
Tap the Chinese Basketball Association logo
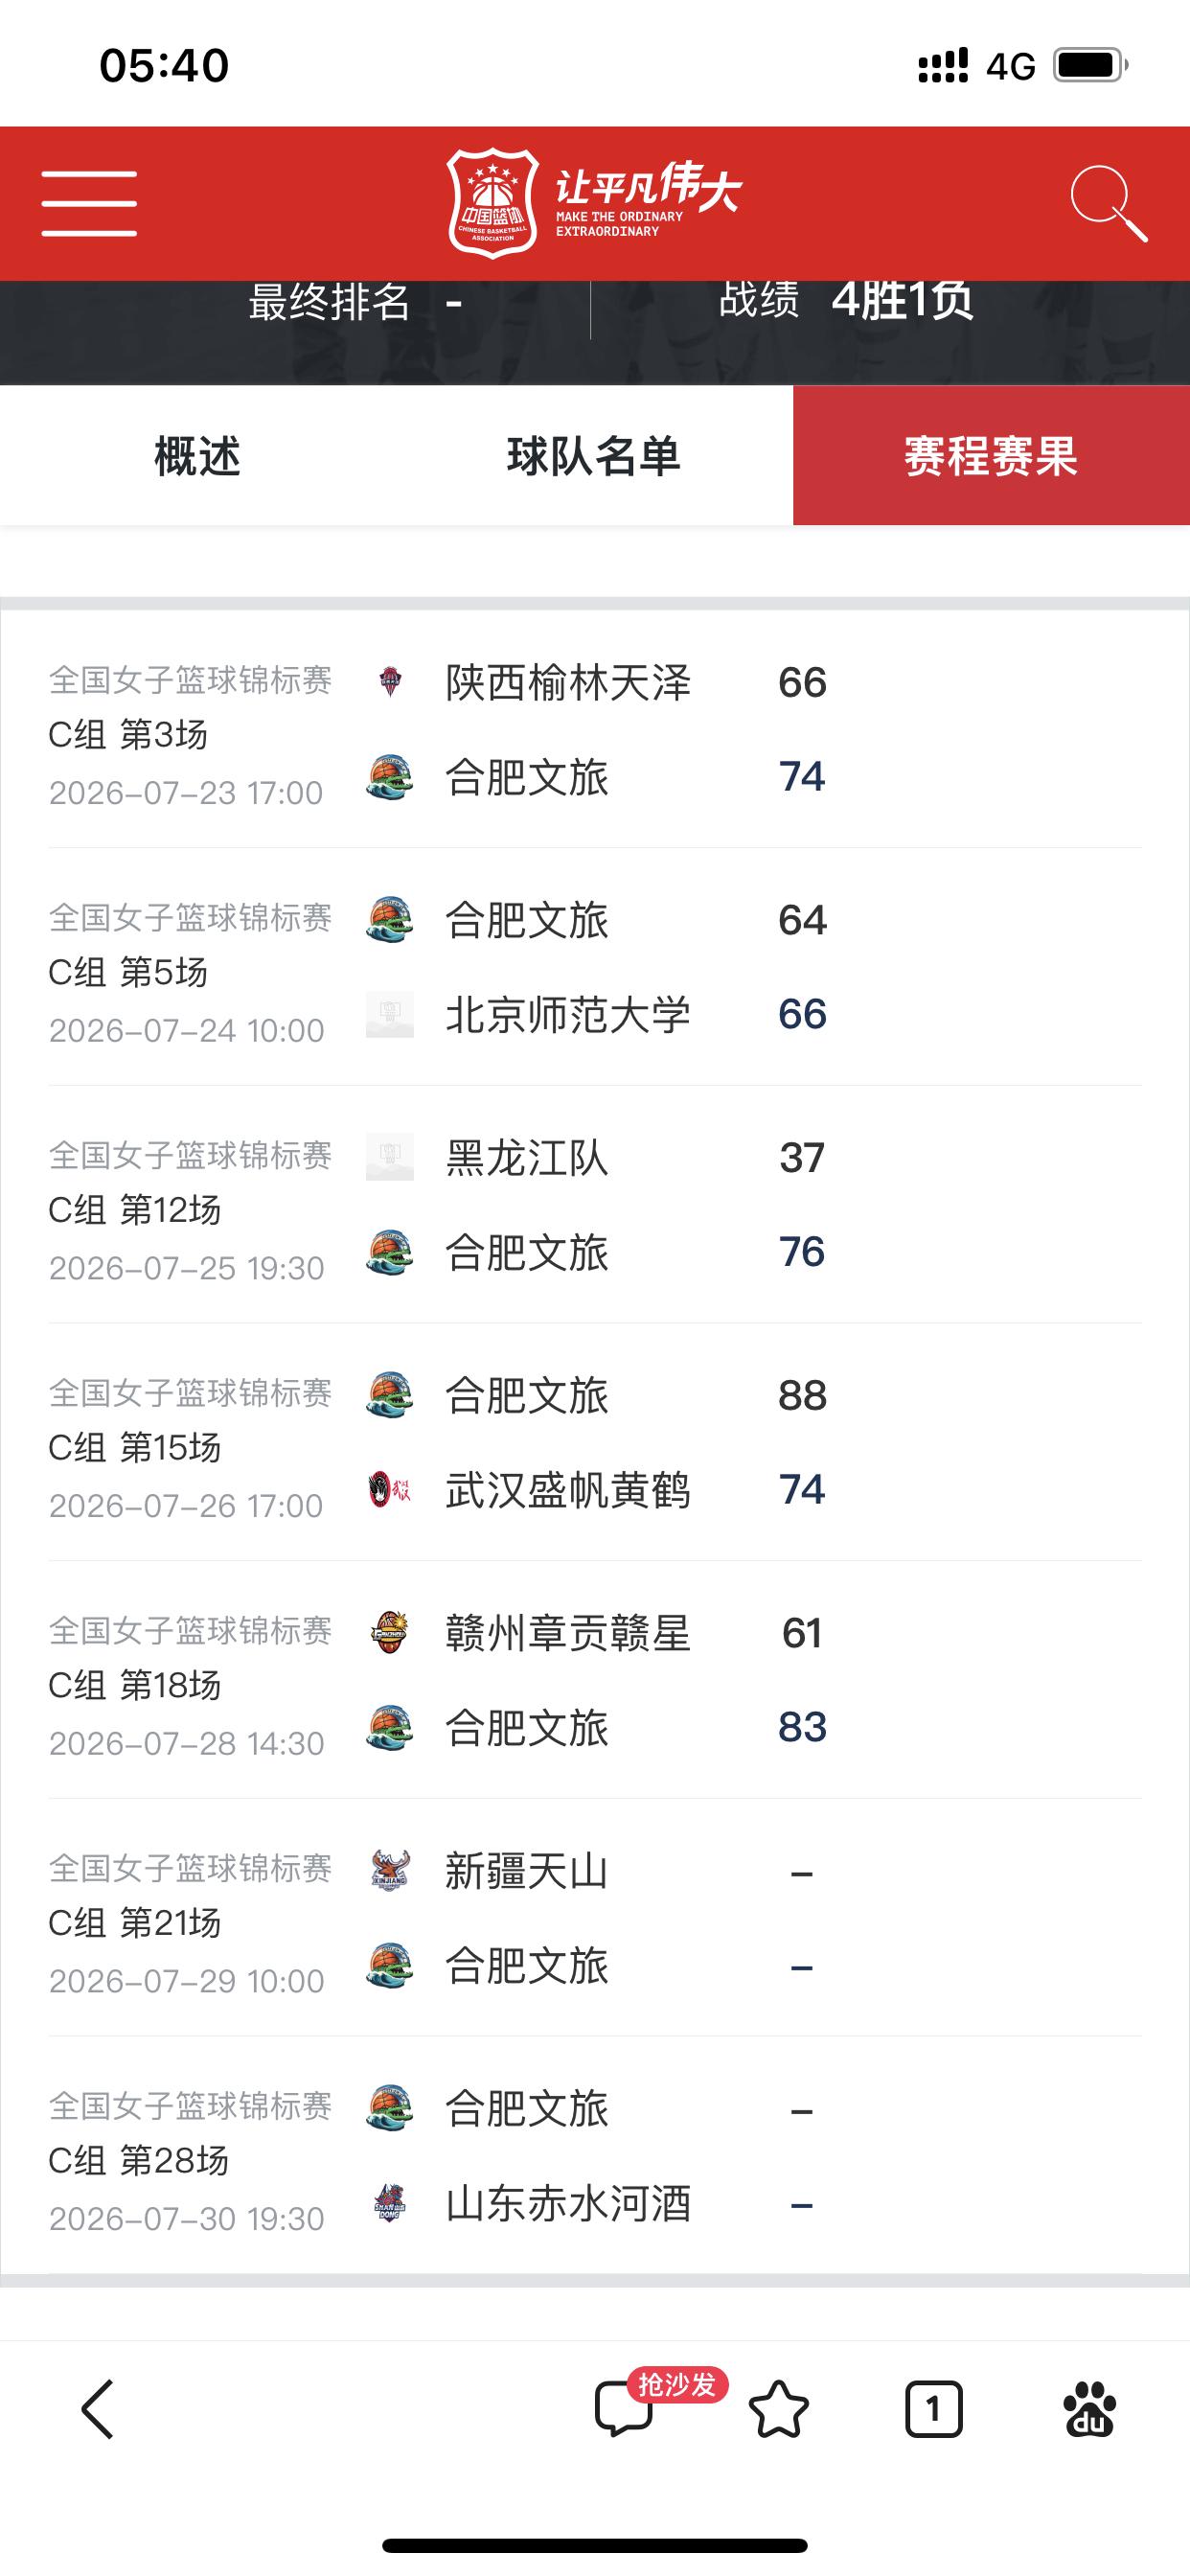[x=493, y=203]
